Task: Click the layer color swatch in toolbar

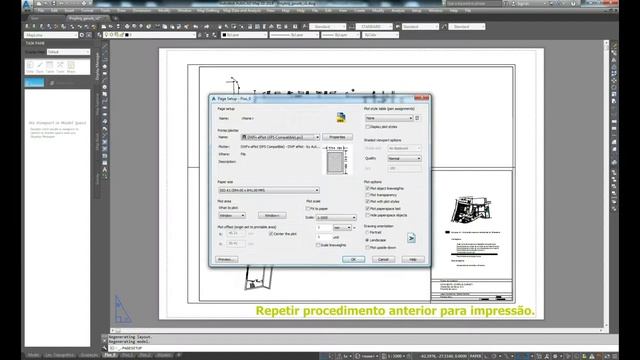Action: [x=127, y=35]
